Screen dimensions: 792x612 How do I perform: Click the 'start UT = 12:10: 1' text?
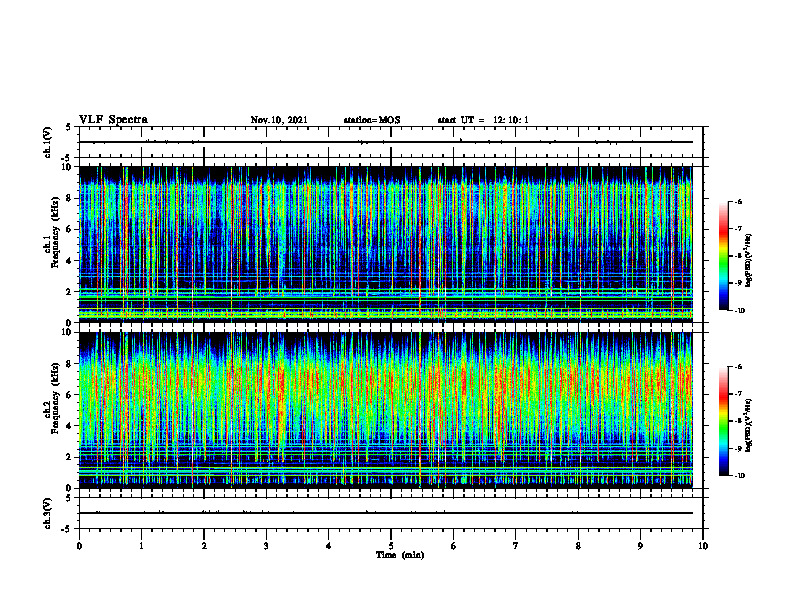click(x=483, y=120)
